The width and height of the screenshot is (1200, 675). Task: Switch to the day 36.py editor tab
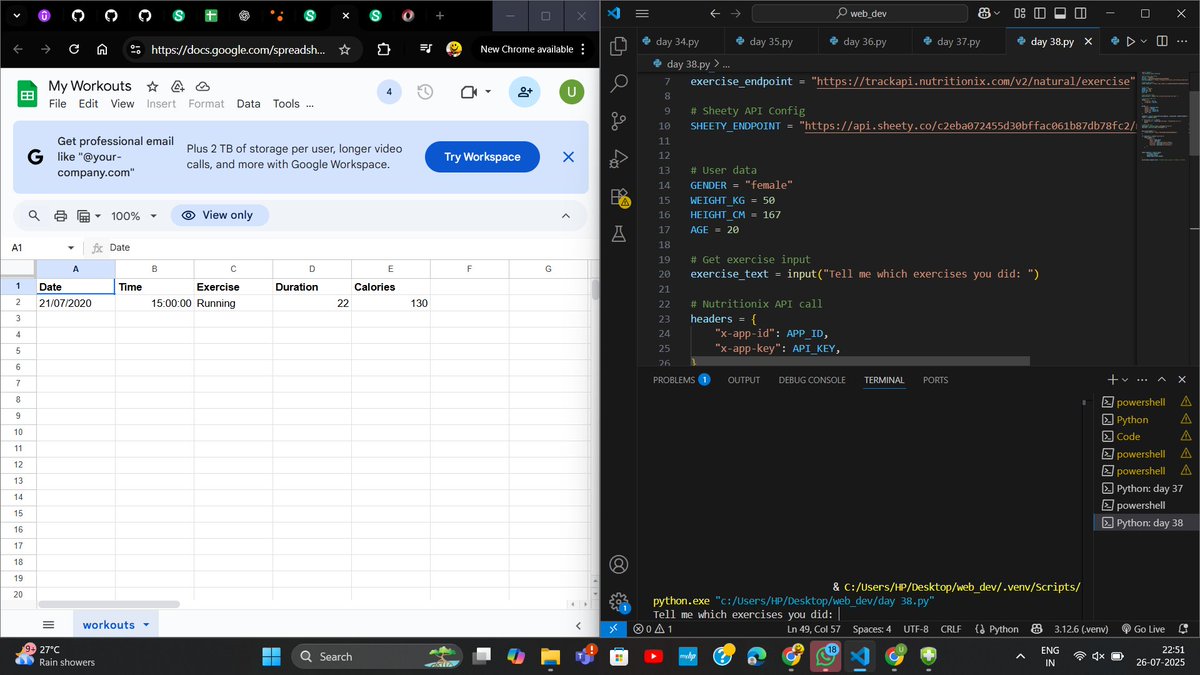tap(858, 41)
